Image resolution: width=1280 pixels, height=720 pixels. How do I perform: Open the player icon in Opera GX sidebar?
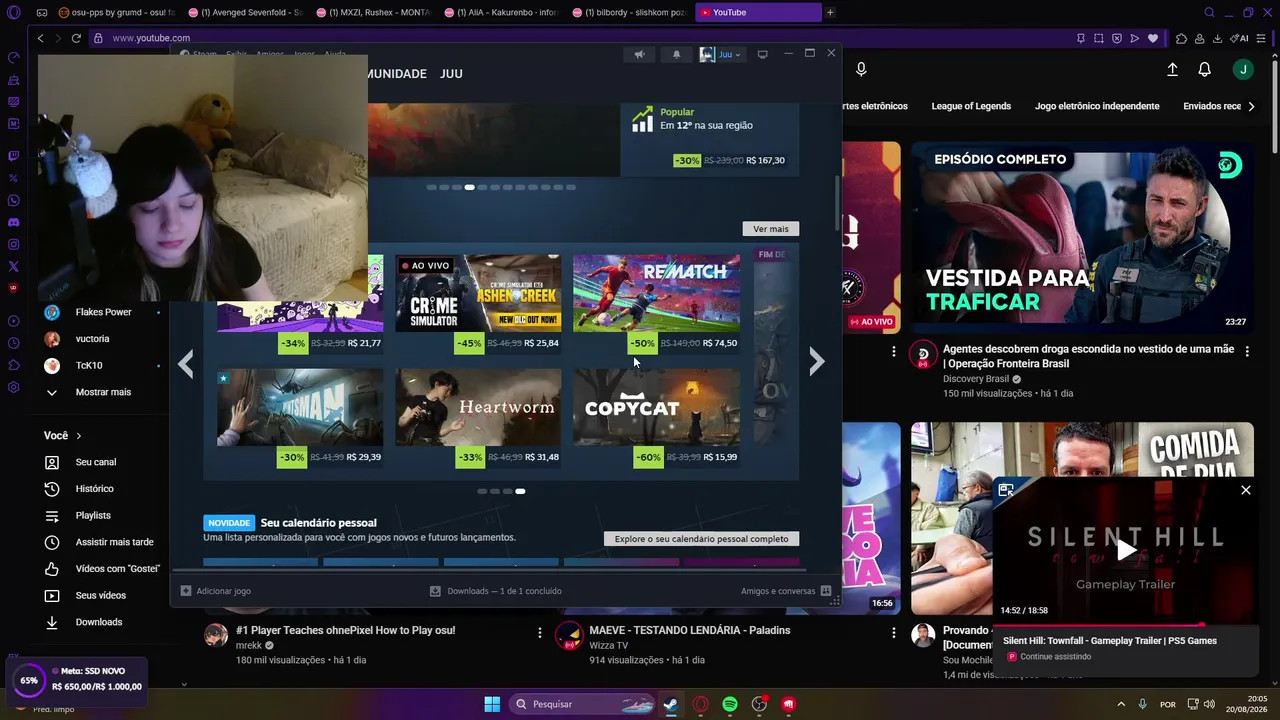[14, 321]
